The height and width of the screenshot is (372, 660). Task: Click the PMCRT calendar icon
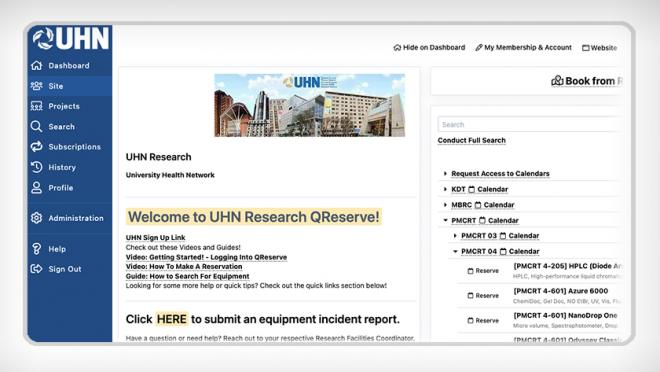(482, 221)
